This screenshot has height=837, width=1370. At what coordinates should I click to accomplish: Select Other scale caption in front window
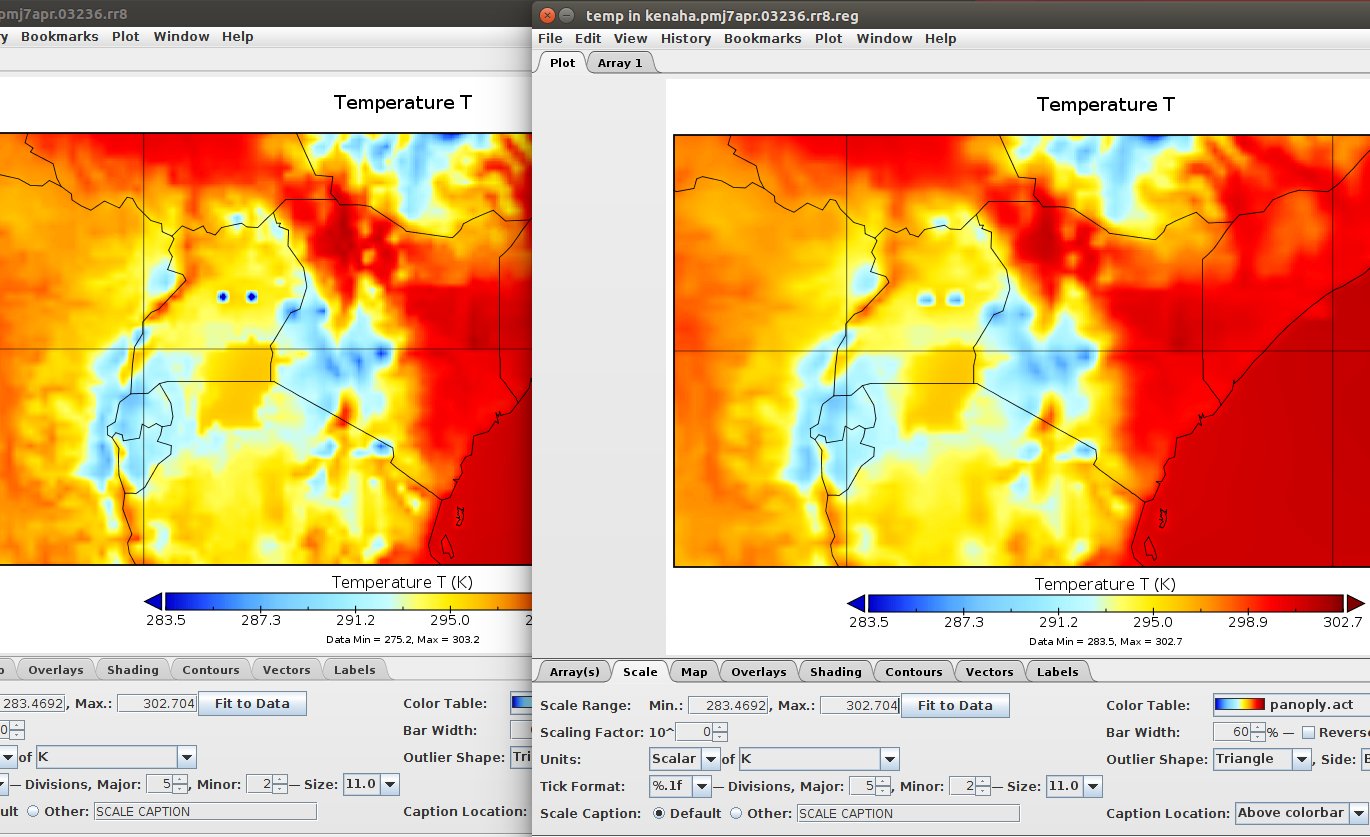[x=737, y=813]
